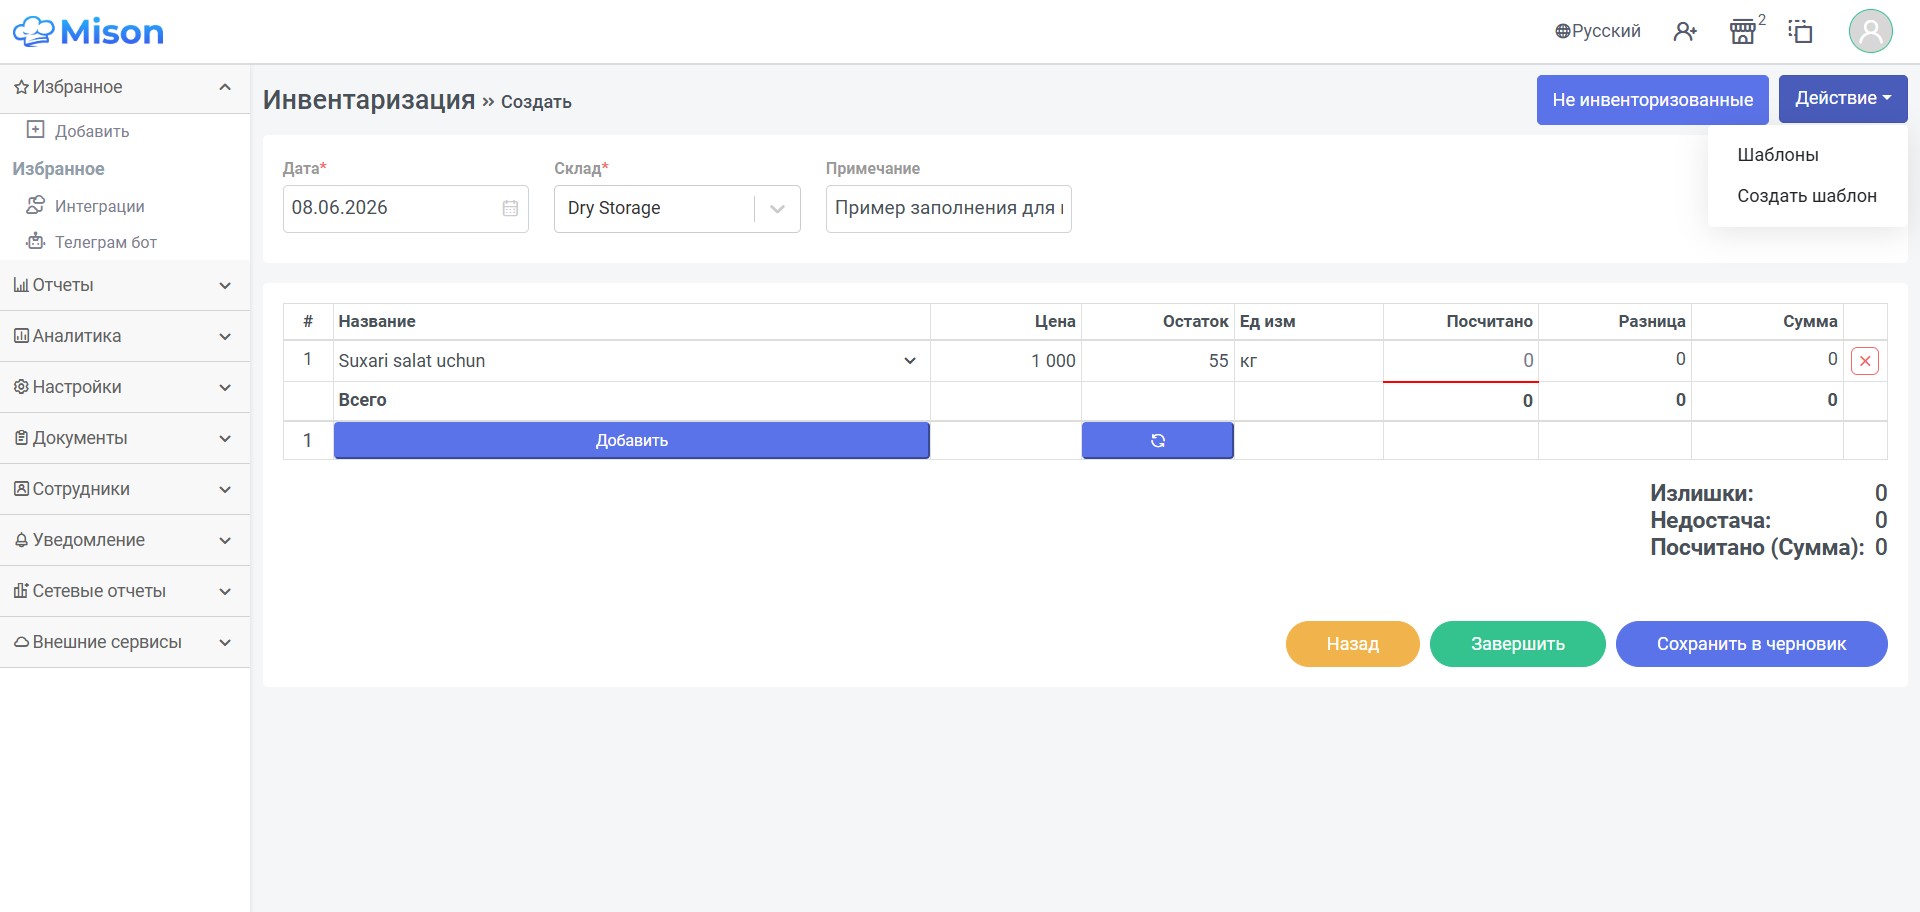Click the blue Добавить row button
This screenshot has width=1920, height=912.
coord(632,440)
